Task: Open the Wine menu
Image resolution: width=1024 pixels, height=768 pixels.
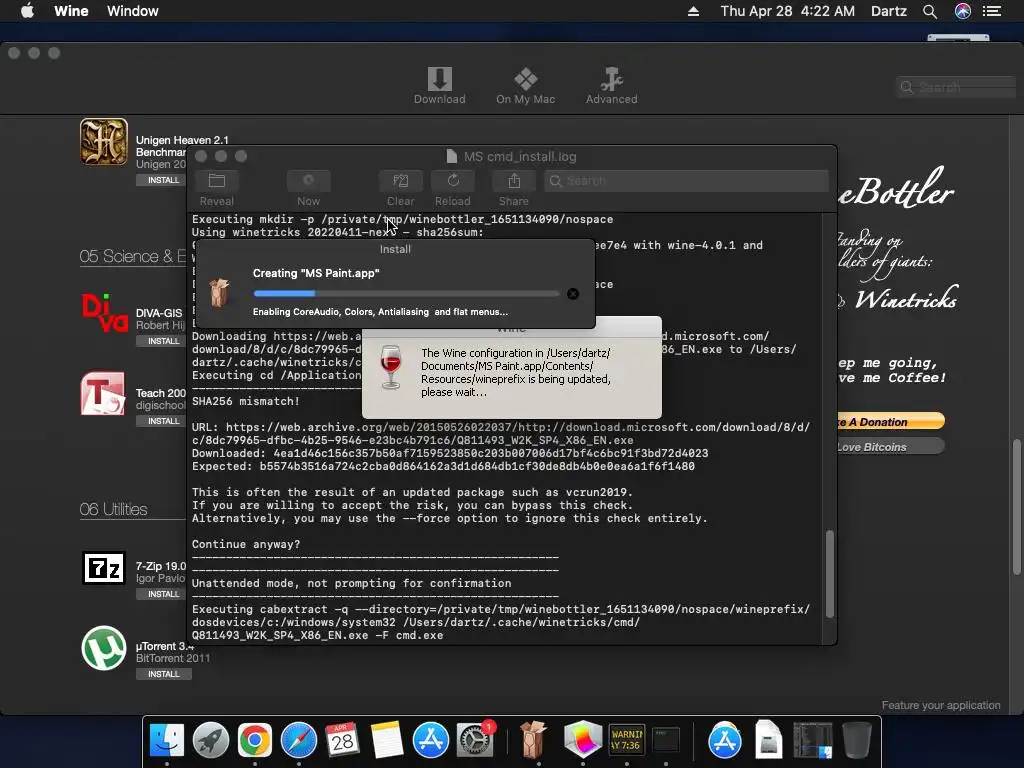Action: pos(71,11)
